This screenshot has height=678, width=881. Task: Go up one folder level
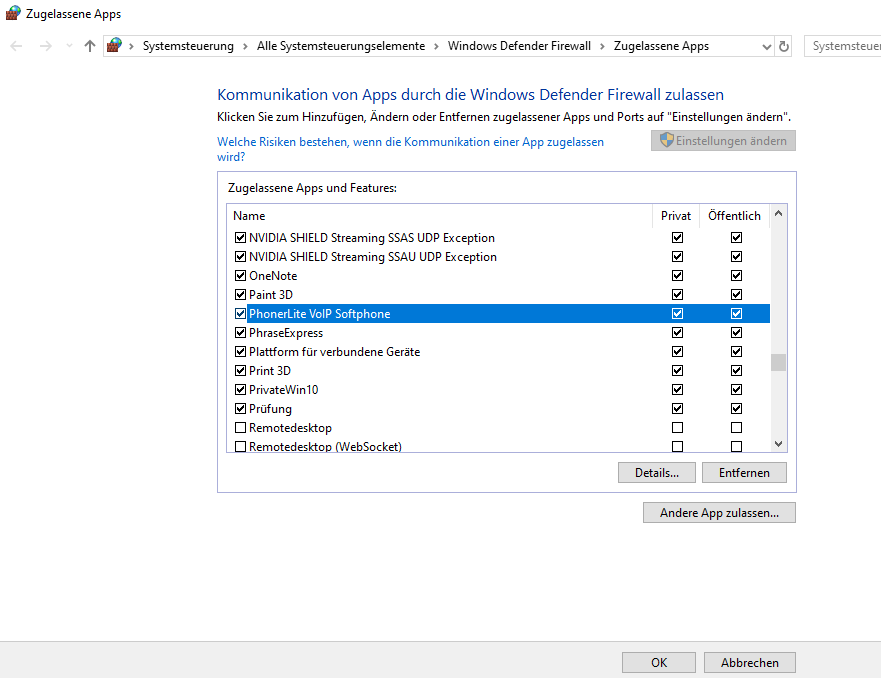(x=90, y=46)
